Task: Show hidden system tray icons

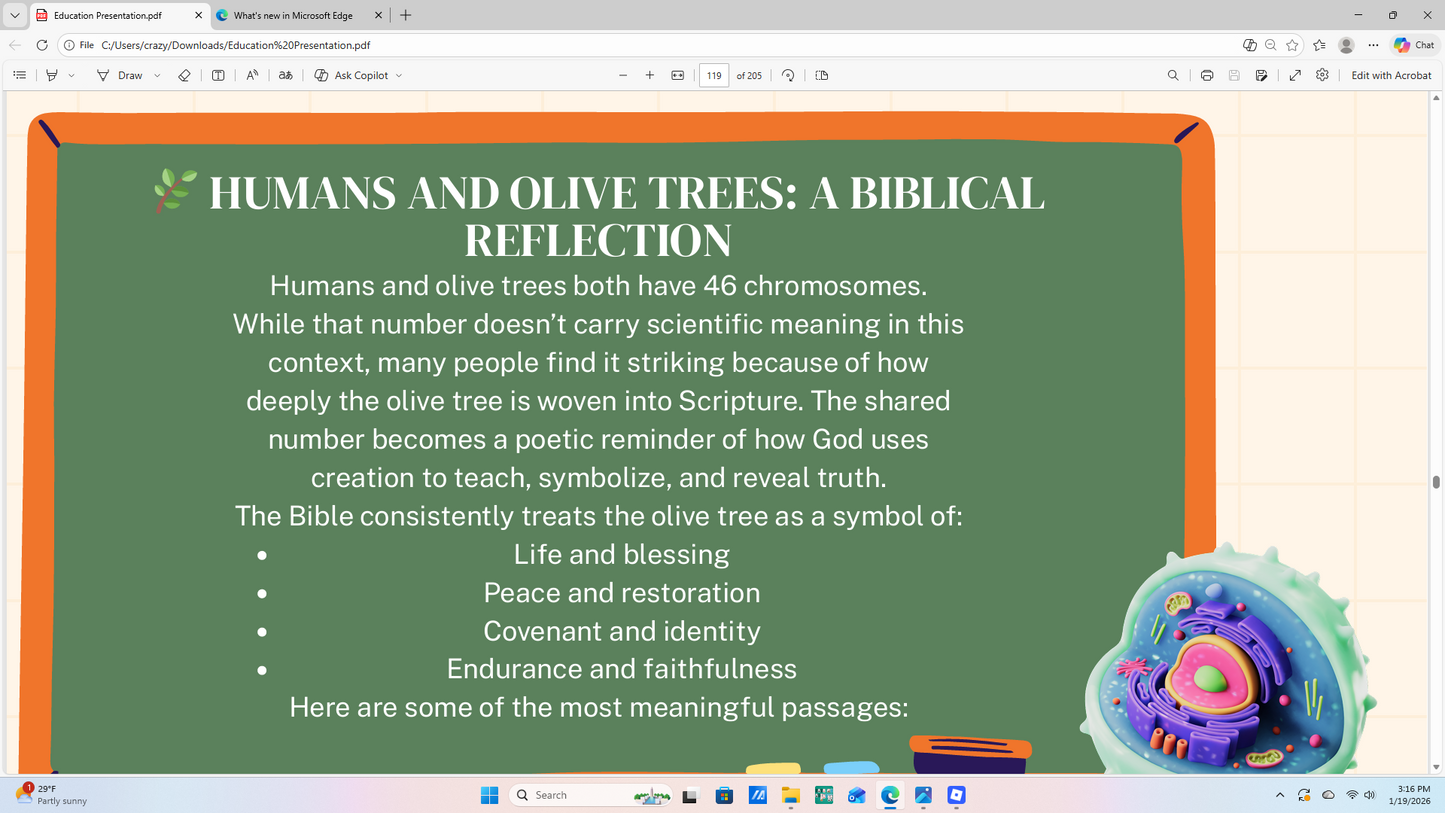Action: click(1280, 795)
